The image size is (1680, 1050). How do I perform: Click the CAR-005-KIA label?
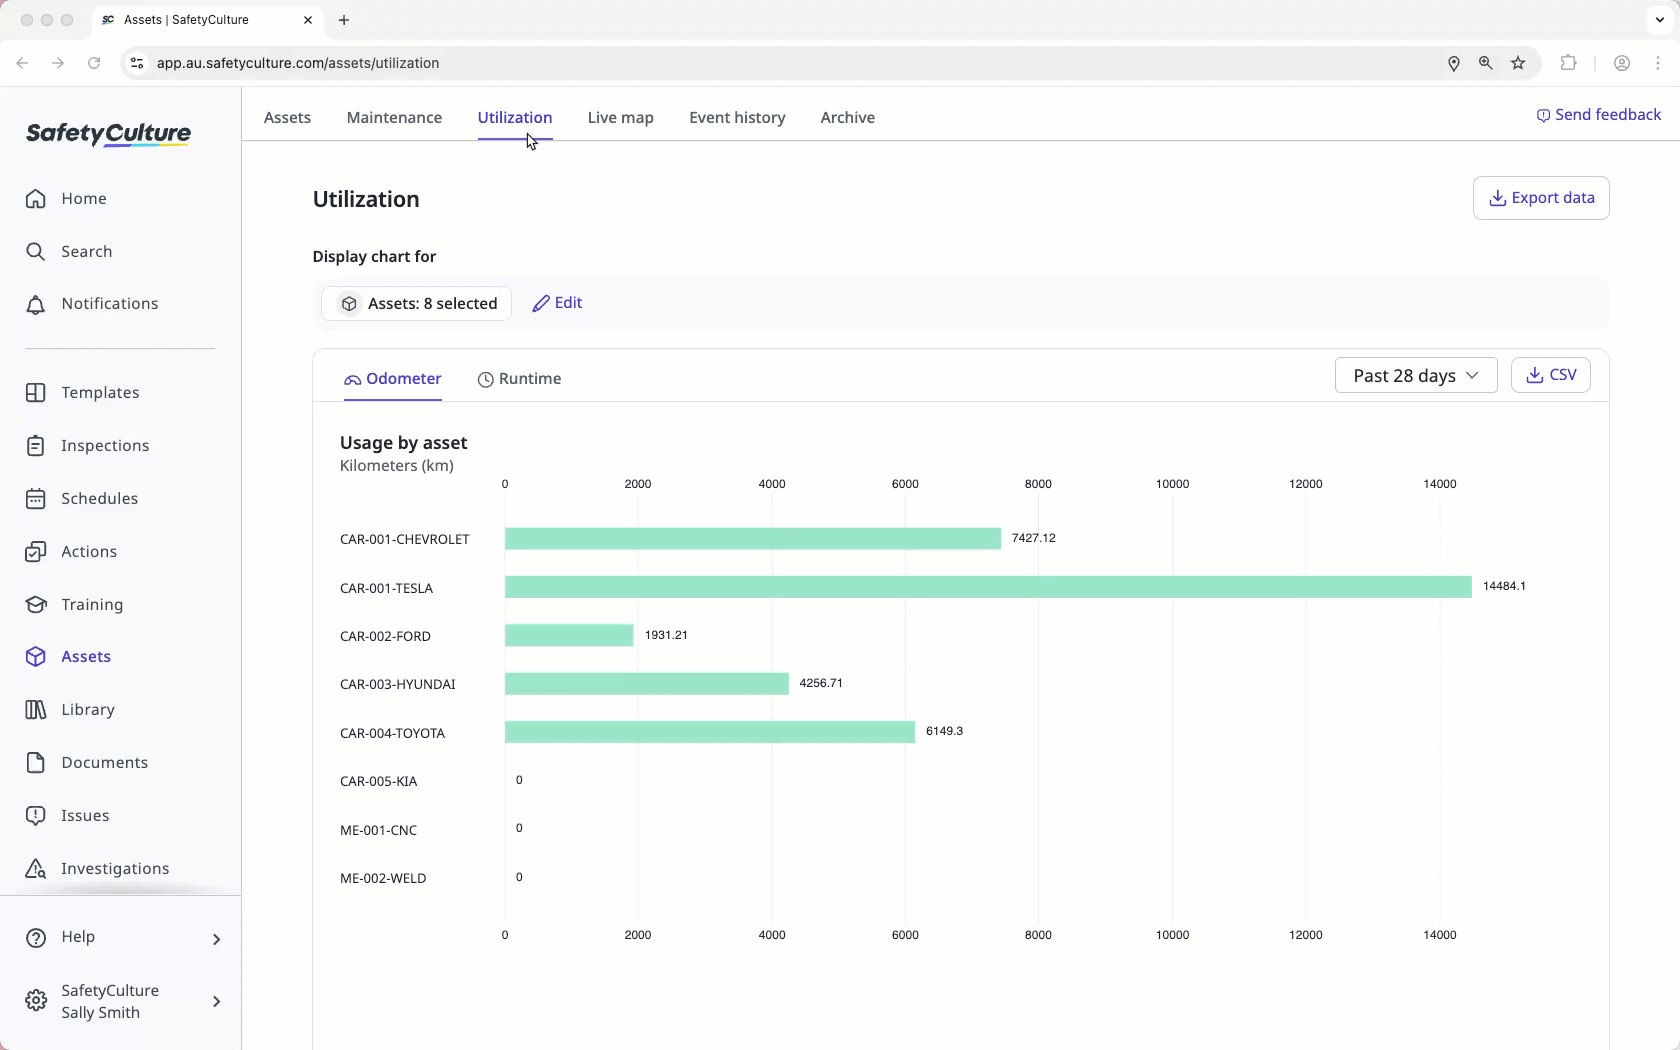[379, 781]
